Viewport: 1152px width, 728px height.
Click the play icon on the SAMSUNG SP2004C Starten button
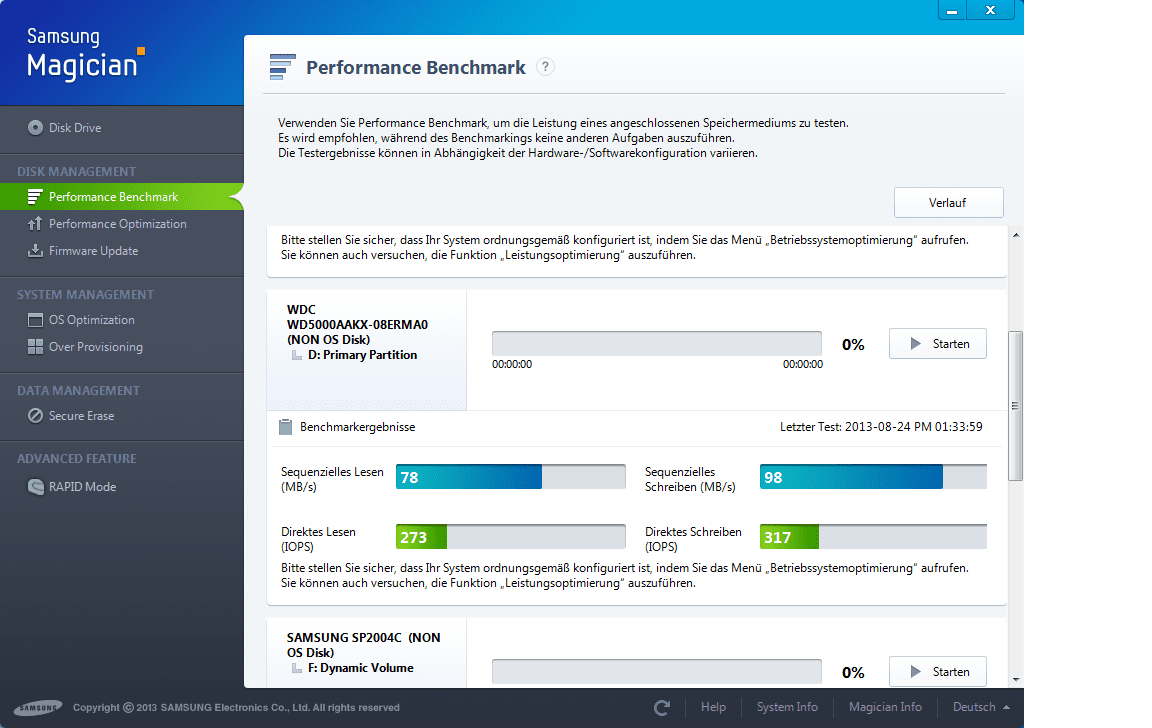point(915,671)
